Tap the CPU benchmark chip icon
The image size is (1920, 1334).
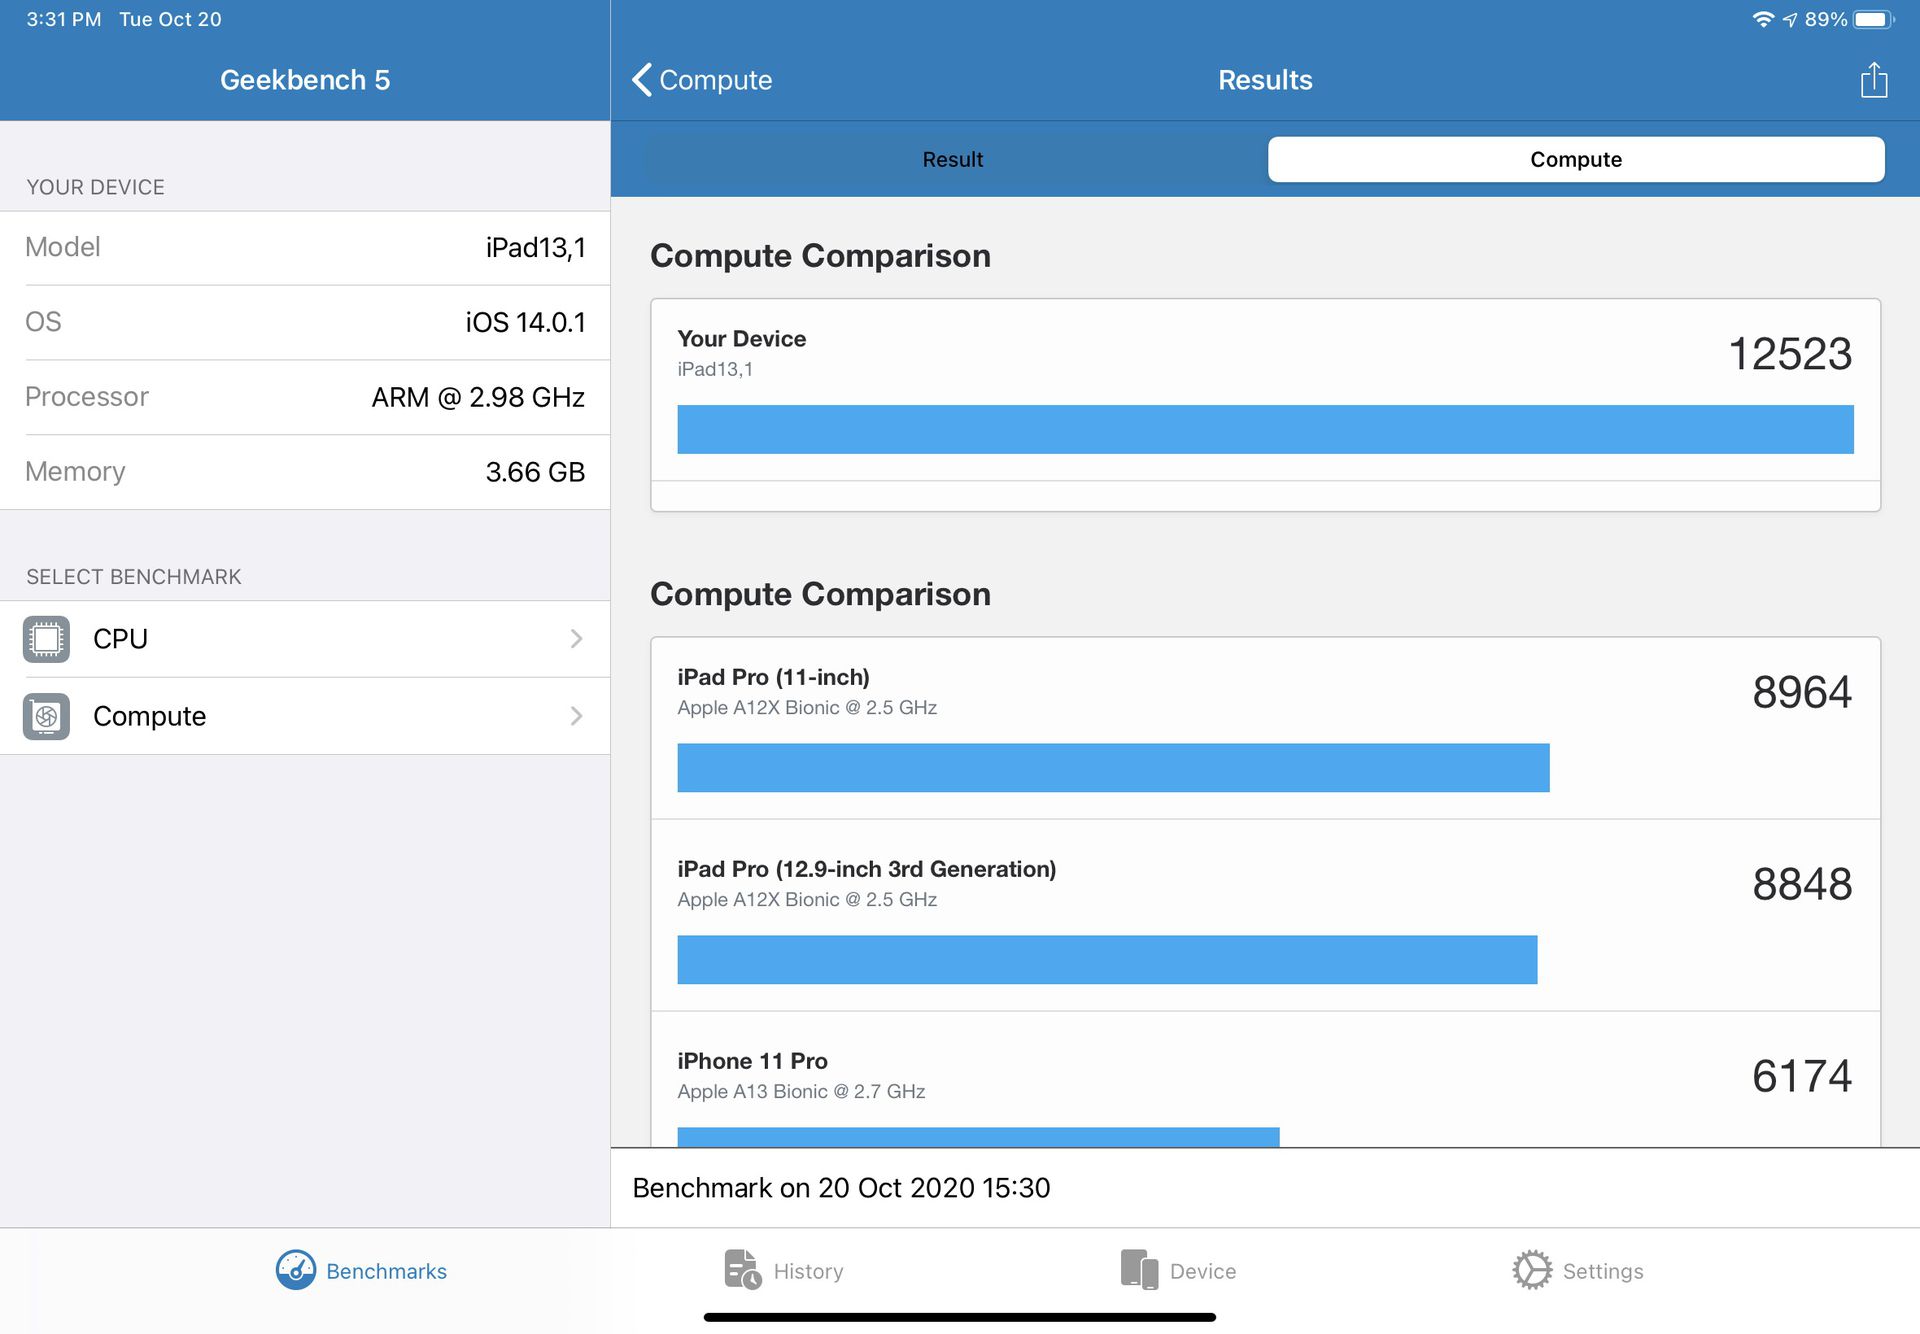[x=46, y=639]
